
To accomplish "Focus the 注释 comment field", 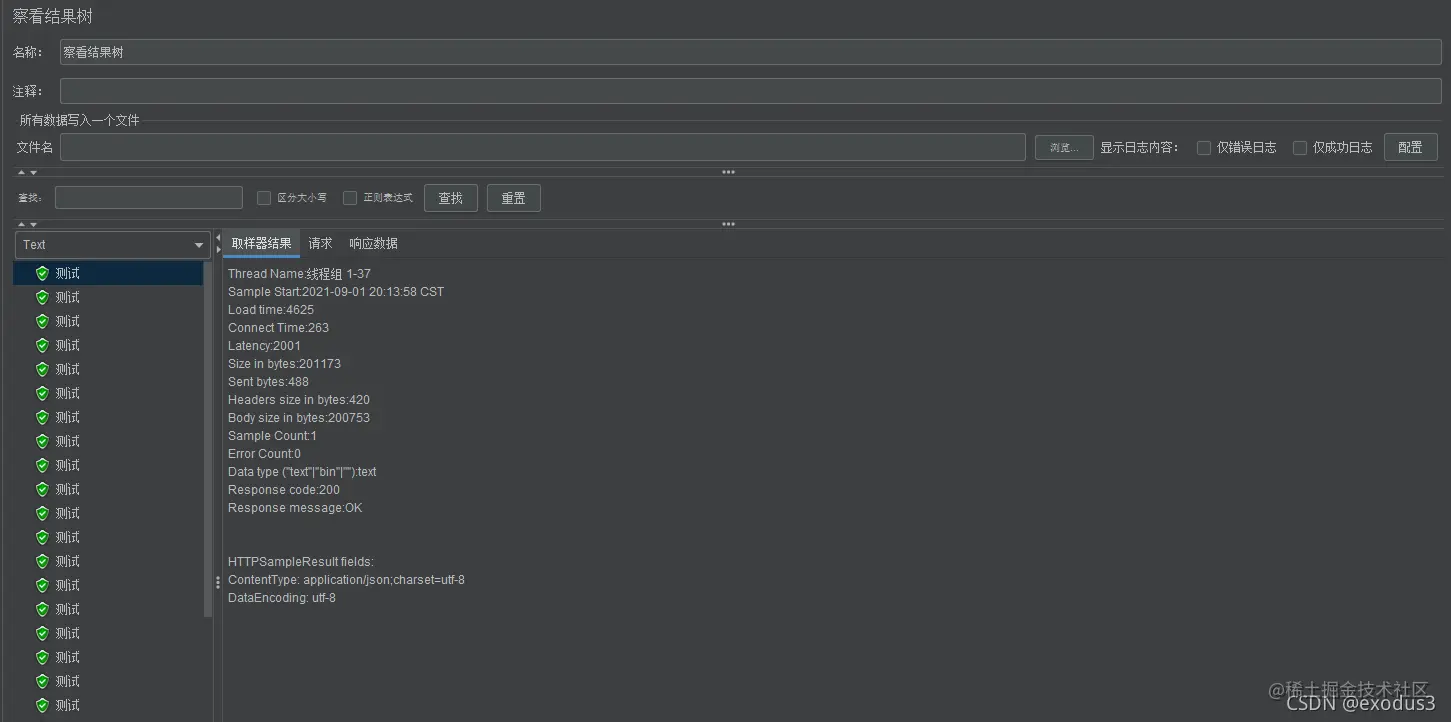I will [x=750, y=91].
